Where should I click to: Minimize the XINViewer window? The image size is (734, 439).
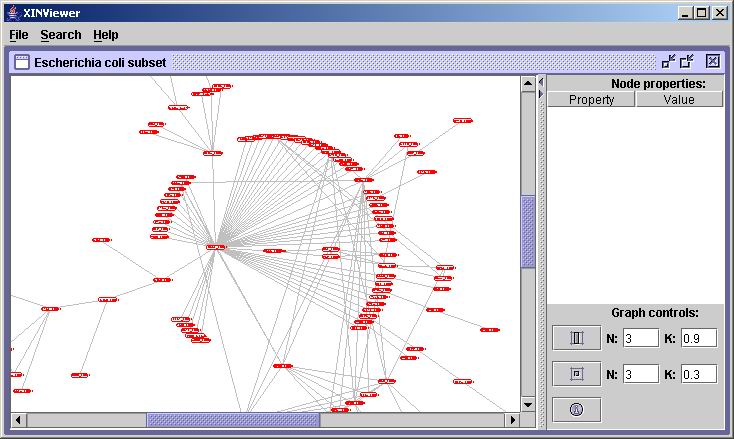(x=685, y=13)
